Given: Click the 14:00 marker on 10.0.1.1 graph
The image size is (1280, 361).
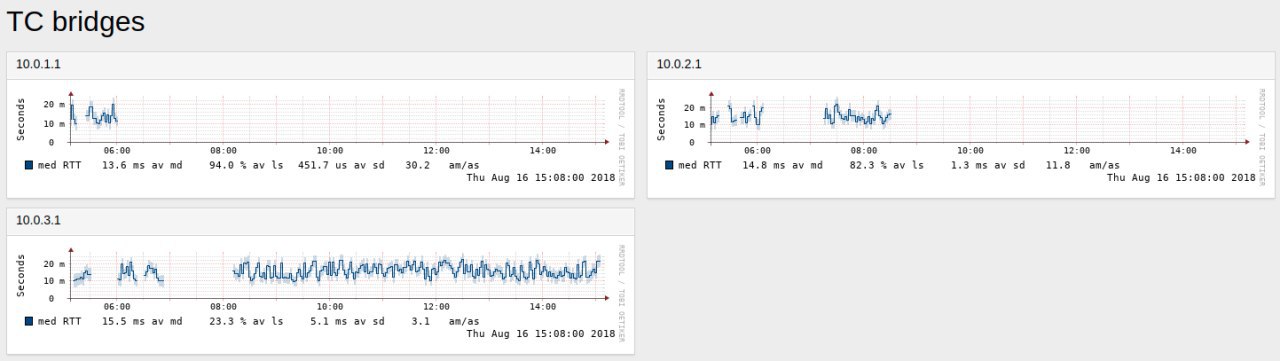Looking at the screenshot, I should [x=543, y=150].
